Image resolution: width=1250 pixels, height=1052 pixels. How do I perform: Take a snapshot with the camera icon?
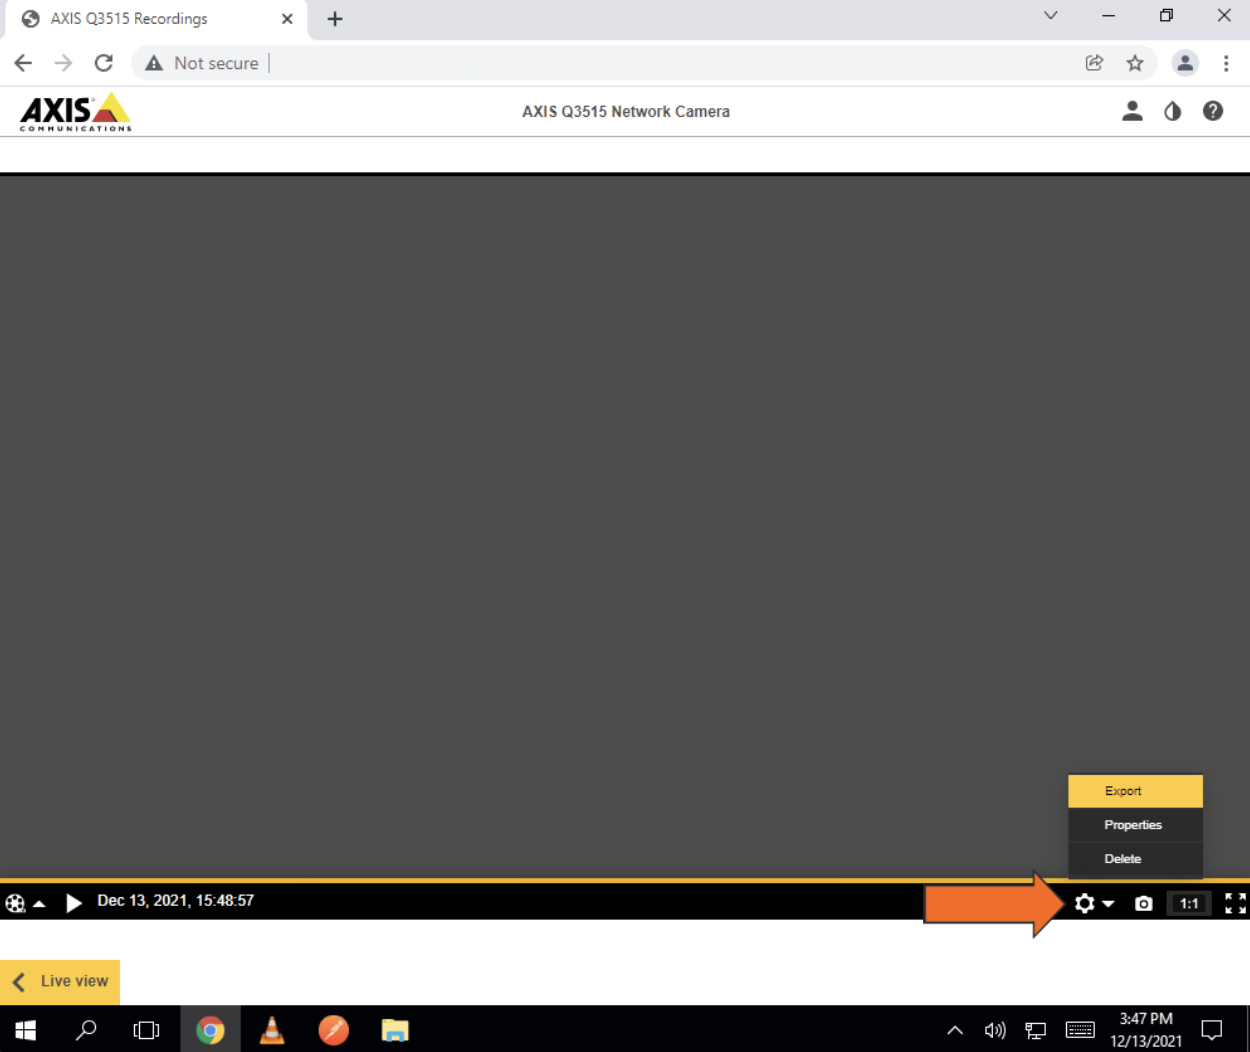coord(1143,903)
